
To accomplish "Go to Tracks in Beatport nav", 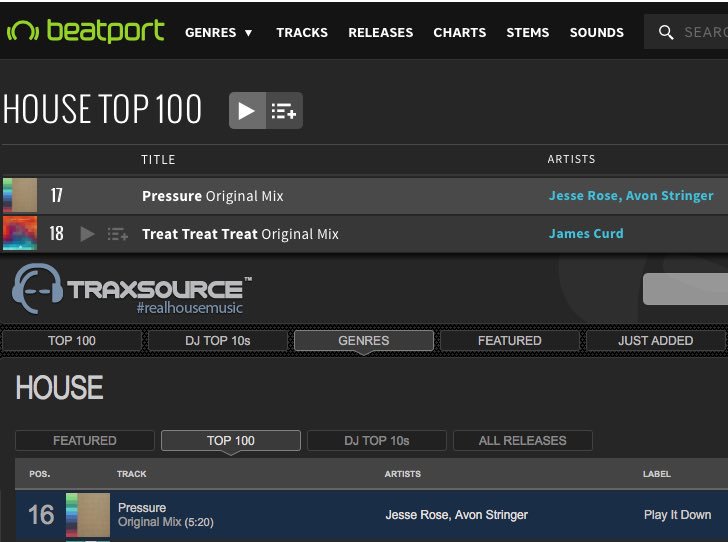I will pos(302,33).
